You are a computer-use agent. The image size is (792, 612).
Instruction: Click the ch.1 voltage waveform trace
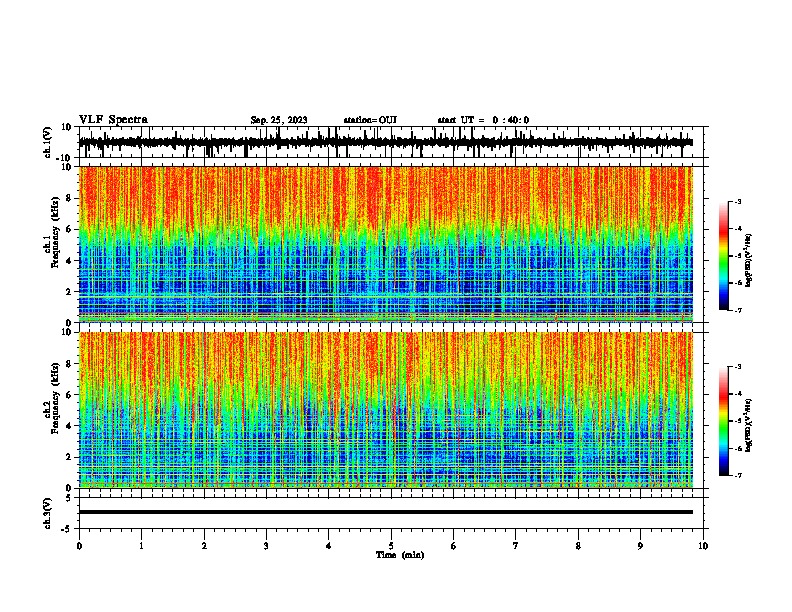coord(385,142)
